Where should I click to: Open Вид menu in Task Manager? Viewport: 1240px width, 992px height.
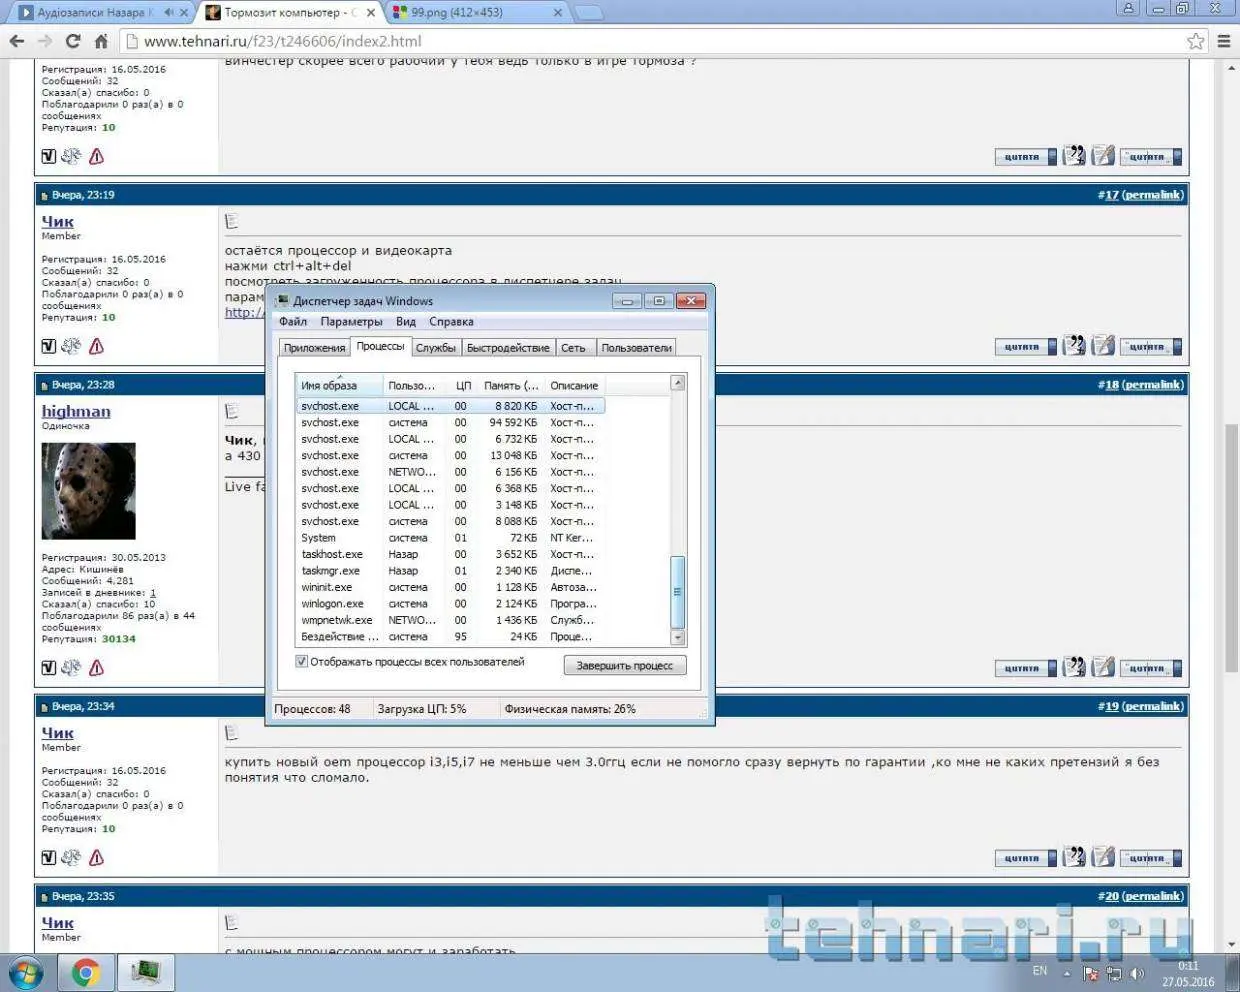click(x=405, y=322)
